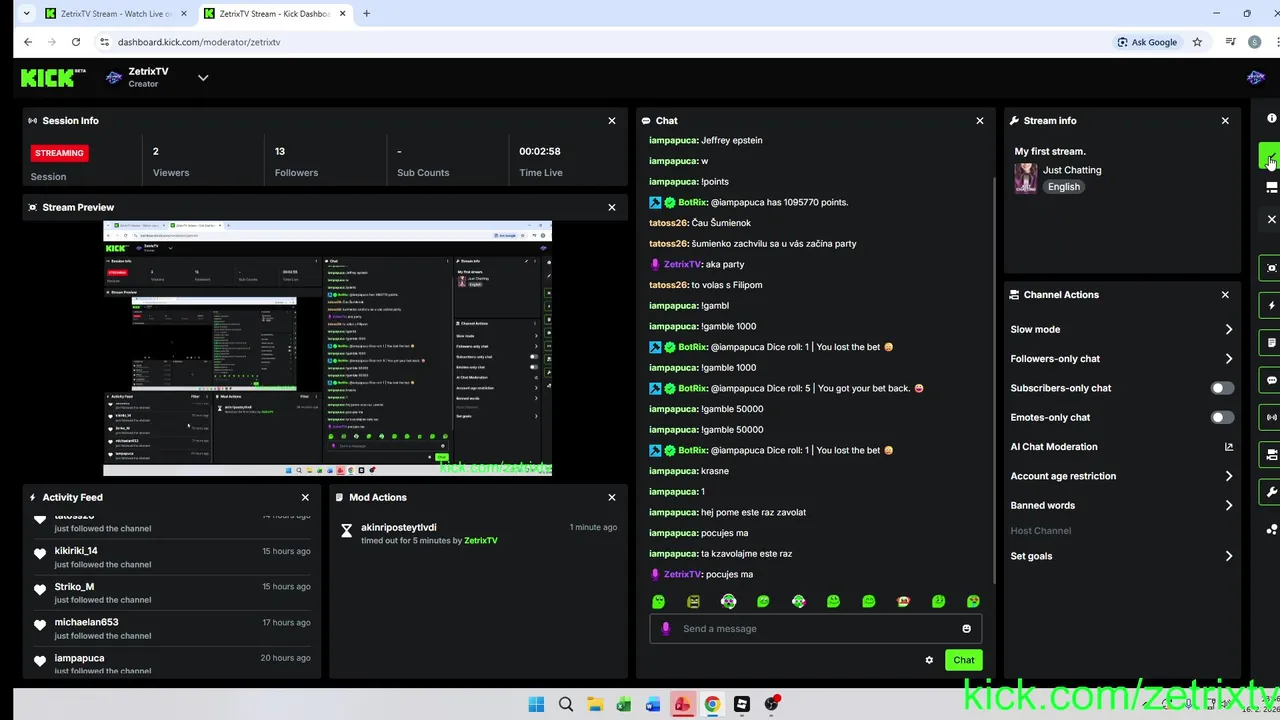This screenshot has width=1280, height=720.
Task: Open File Explorer from taskbar
Action: click(594, 704)
